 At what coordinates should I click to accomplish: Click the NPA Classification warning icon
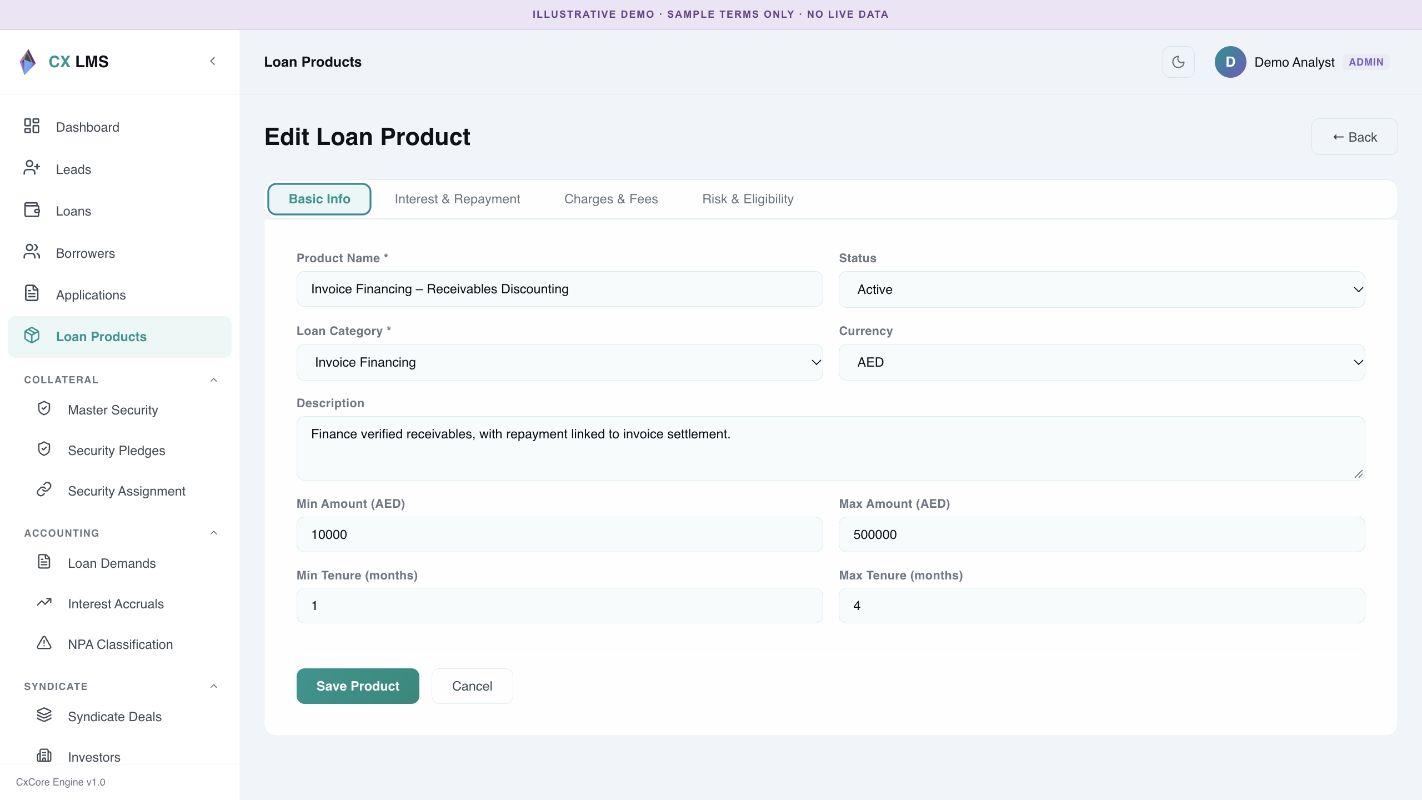[44, 643]
